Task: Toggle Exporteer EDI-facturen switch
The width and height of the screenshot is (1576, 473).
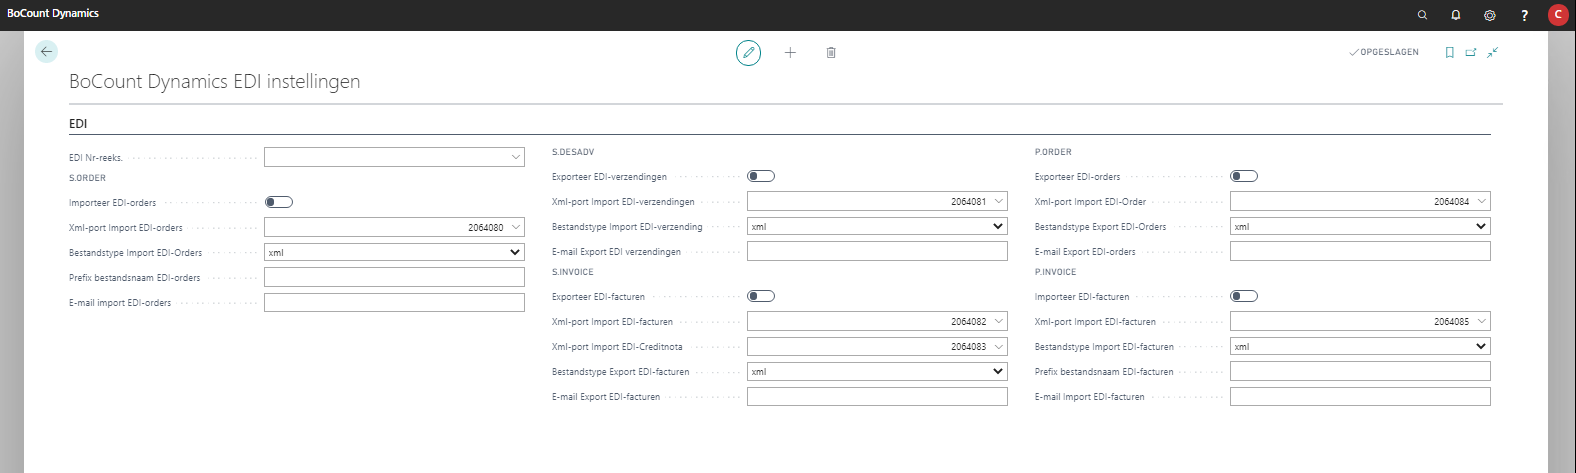Action: [761, 297]
